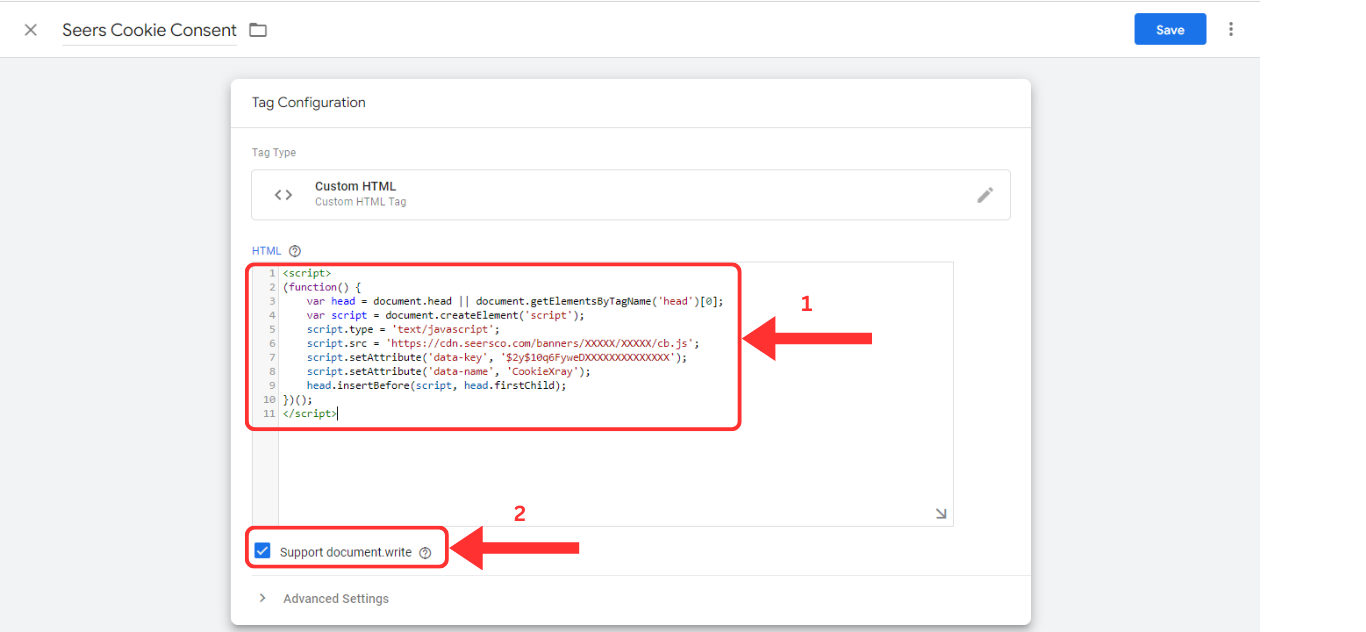1366x632 pixels.
Task: Click the var head declaration line
Action: click(515, 301)
